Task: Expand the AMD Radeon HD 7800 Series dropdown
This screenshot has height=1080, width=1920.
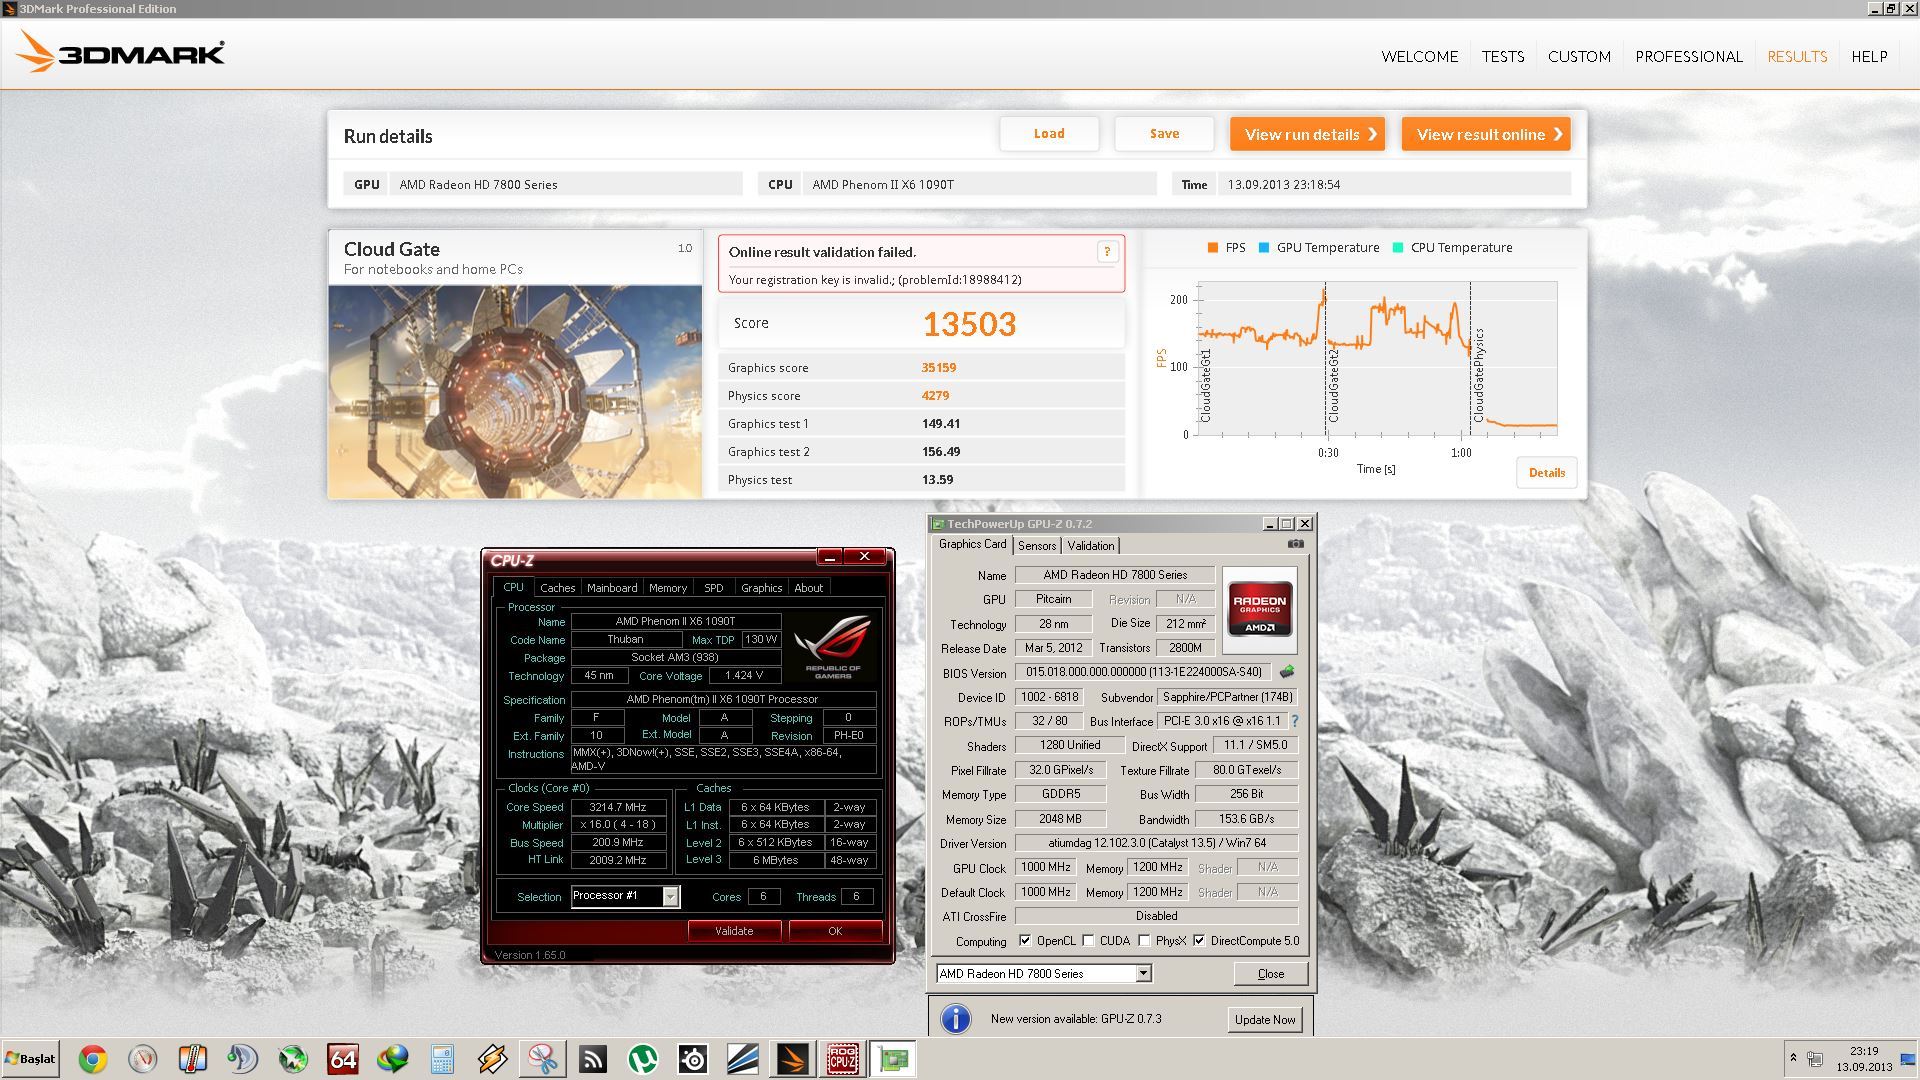Action: [1143, 974]
